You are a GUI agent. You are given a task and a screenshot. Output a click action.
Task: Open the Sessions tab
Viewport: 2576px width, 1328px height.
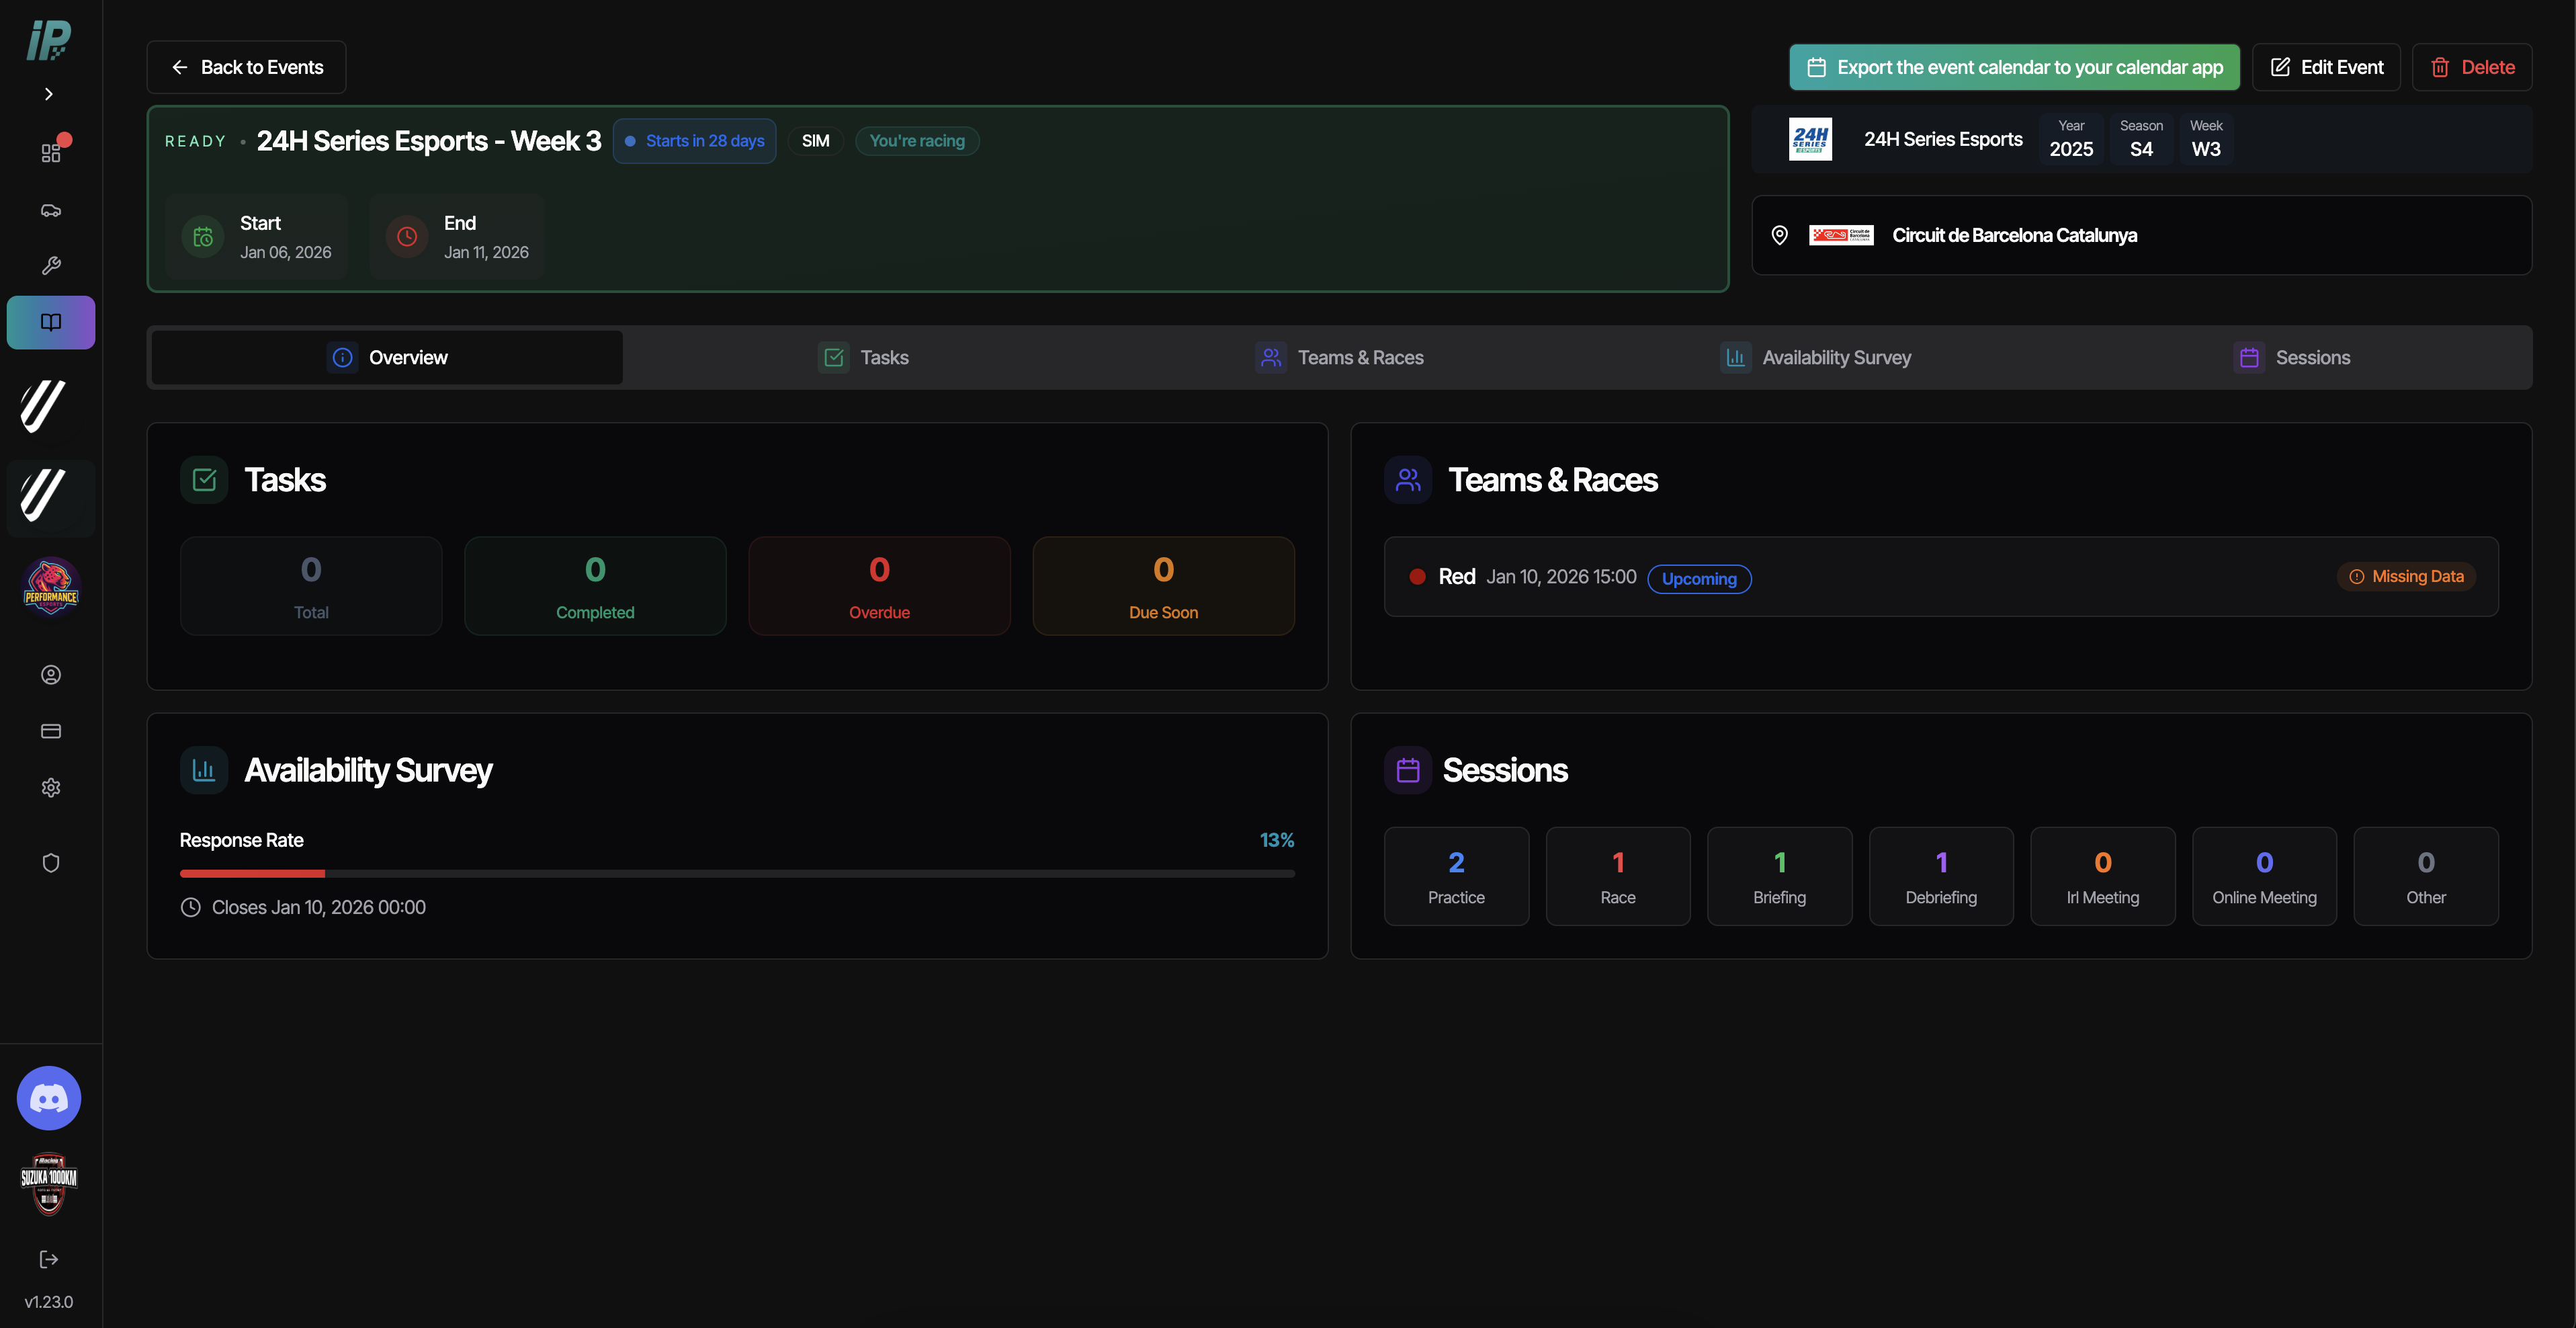pos(2292,357)
